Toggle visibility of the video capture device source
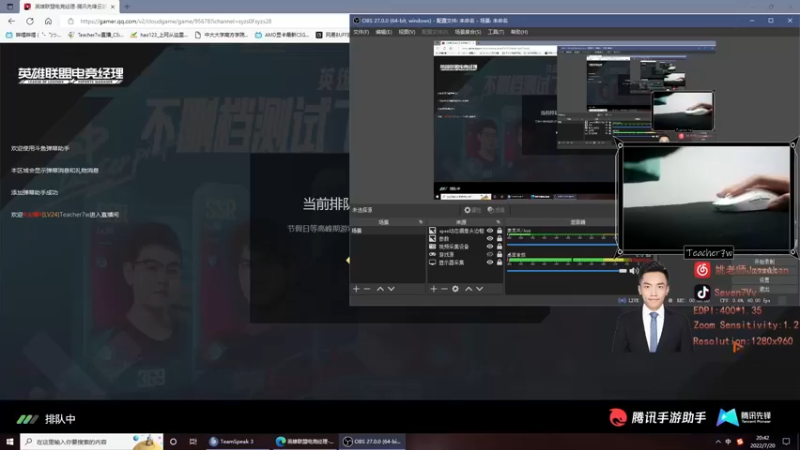 pyautogui.click(x=490, y=246)
